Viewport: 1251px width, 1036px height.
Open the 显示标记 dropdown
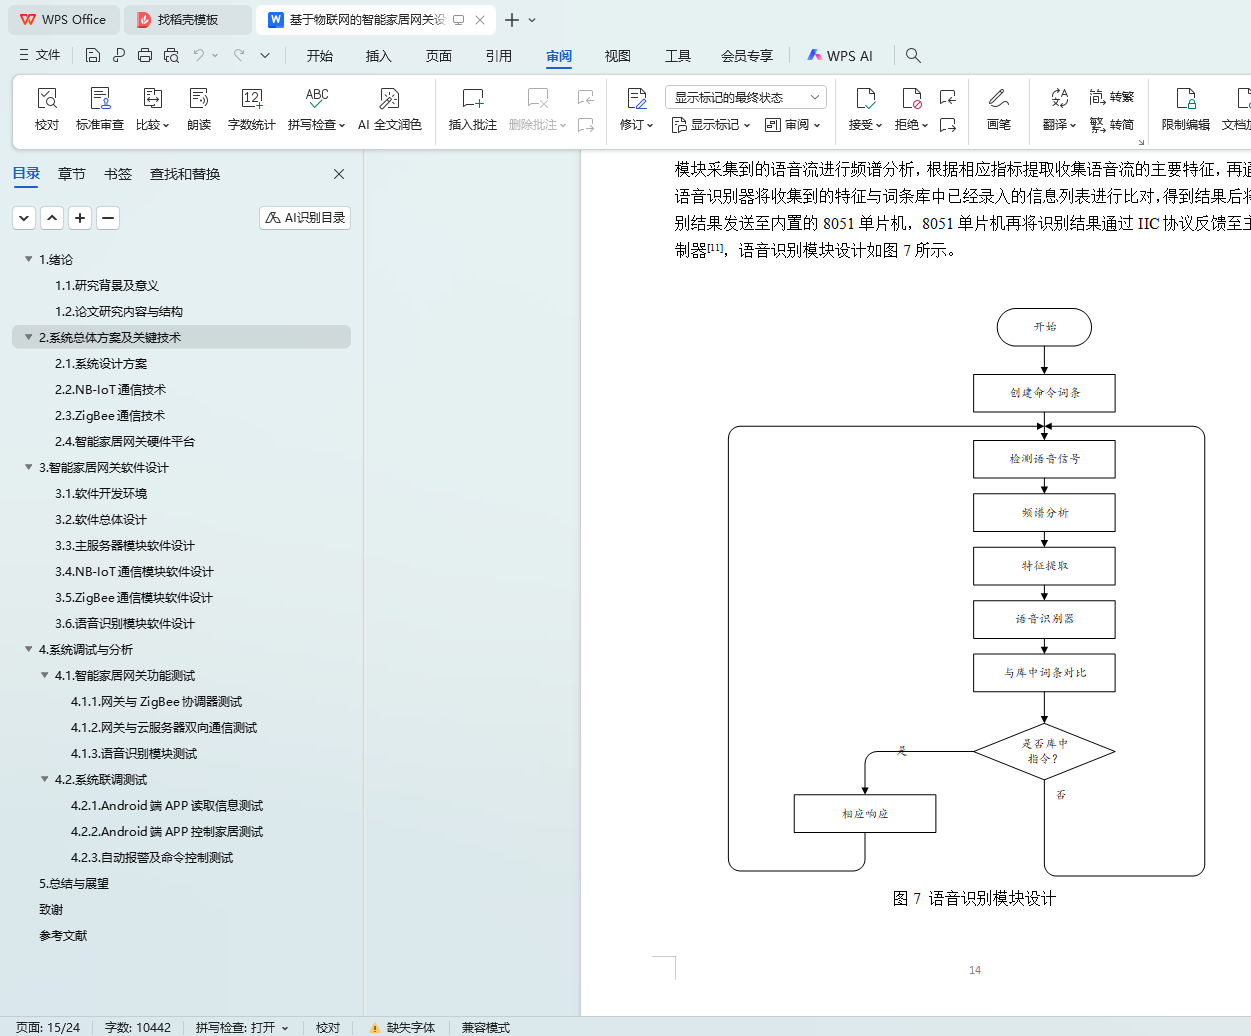[711, 125]
